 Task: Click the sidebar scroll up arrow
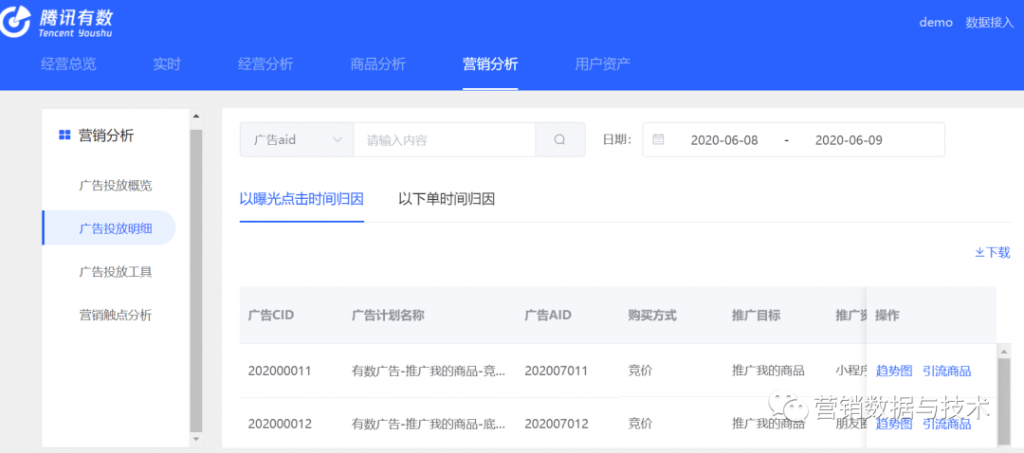coord(196,116)
